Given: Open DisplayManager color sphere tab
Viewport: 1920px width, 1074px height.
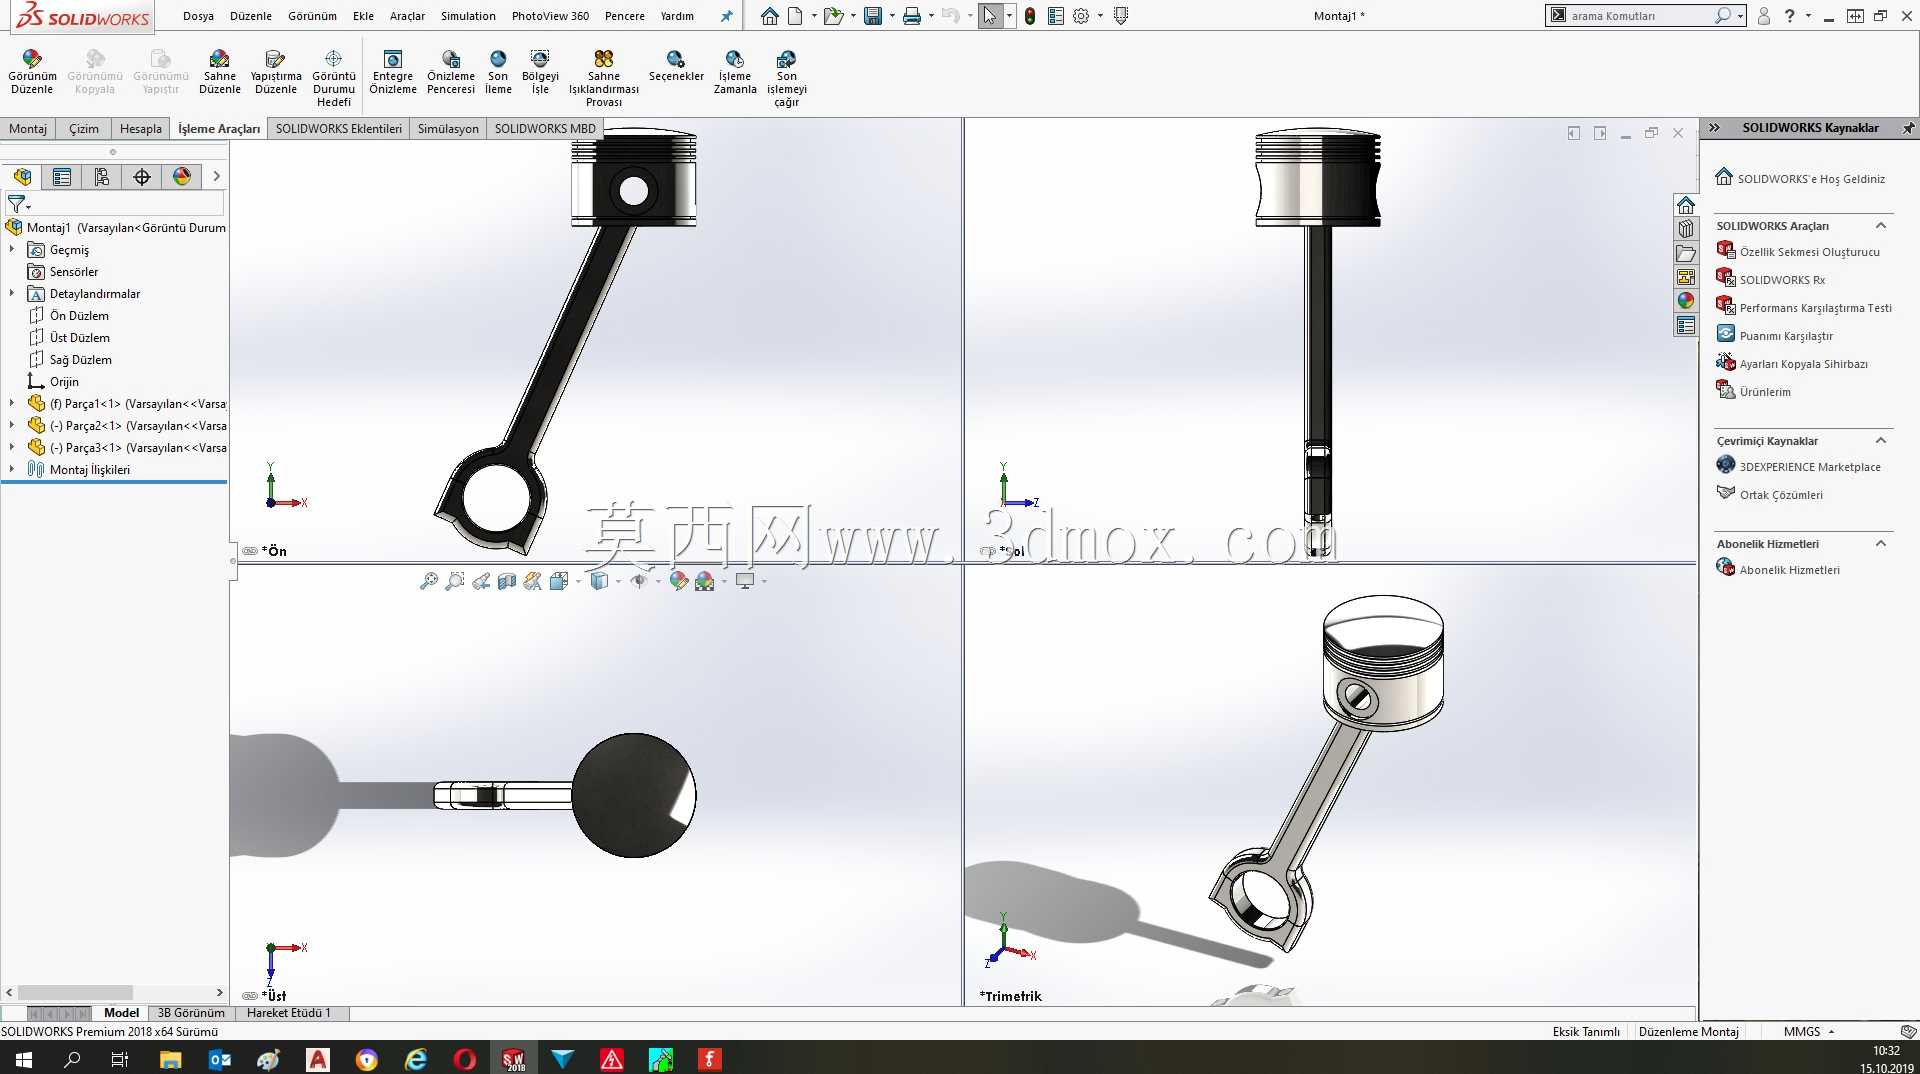Looking at the screenshot, I should coord(182,177).
